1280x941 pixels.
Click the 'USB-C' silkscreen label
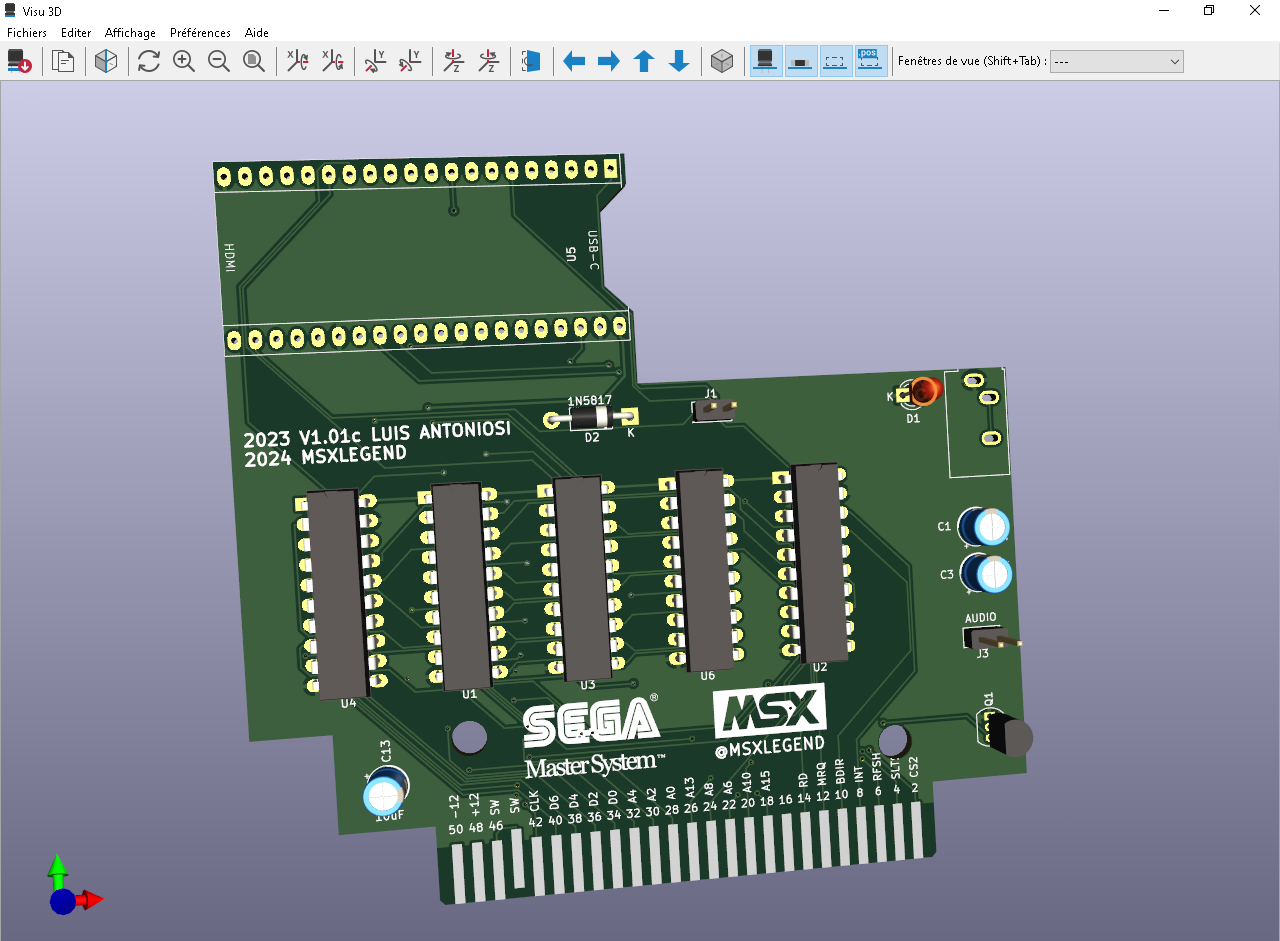[593, 250]
